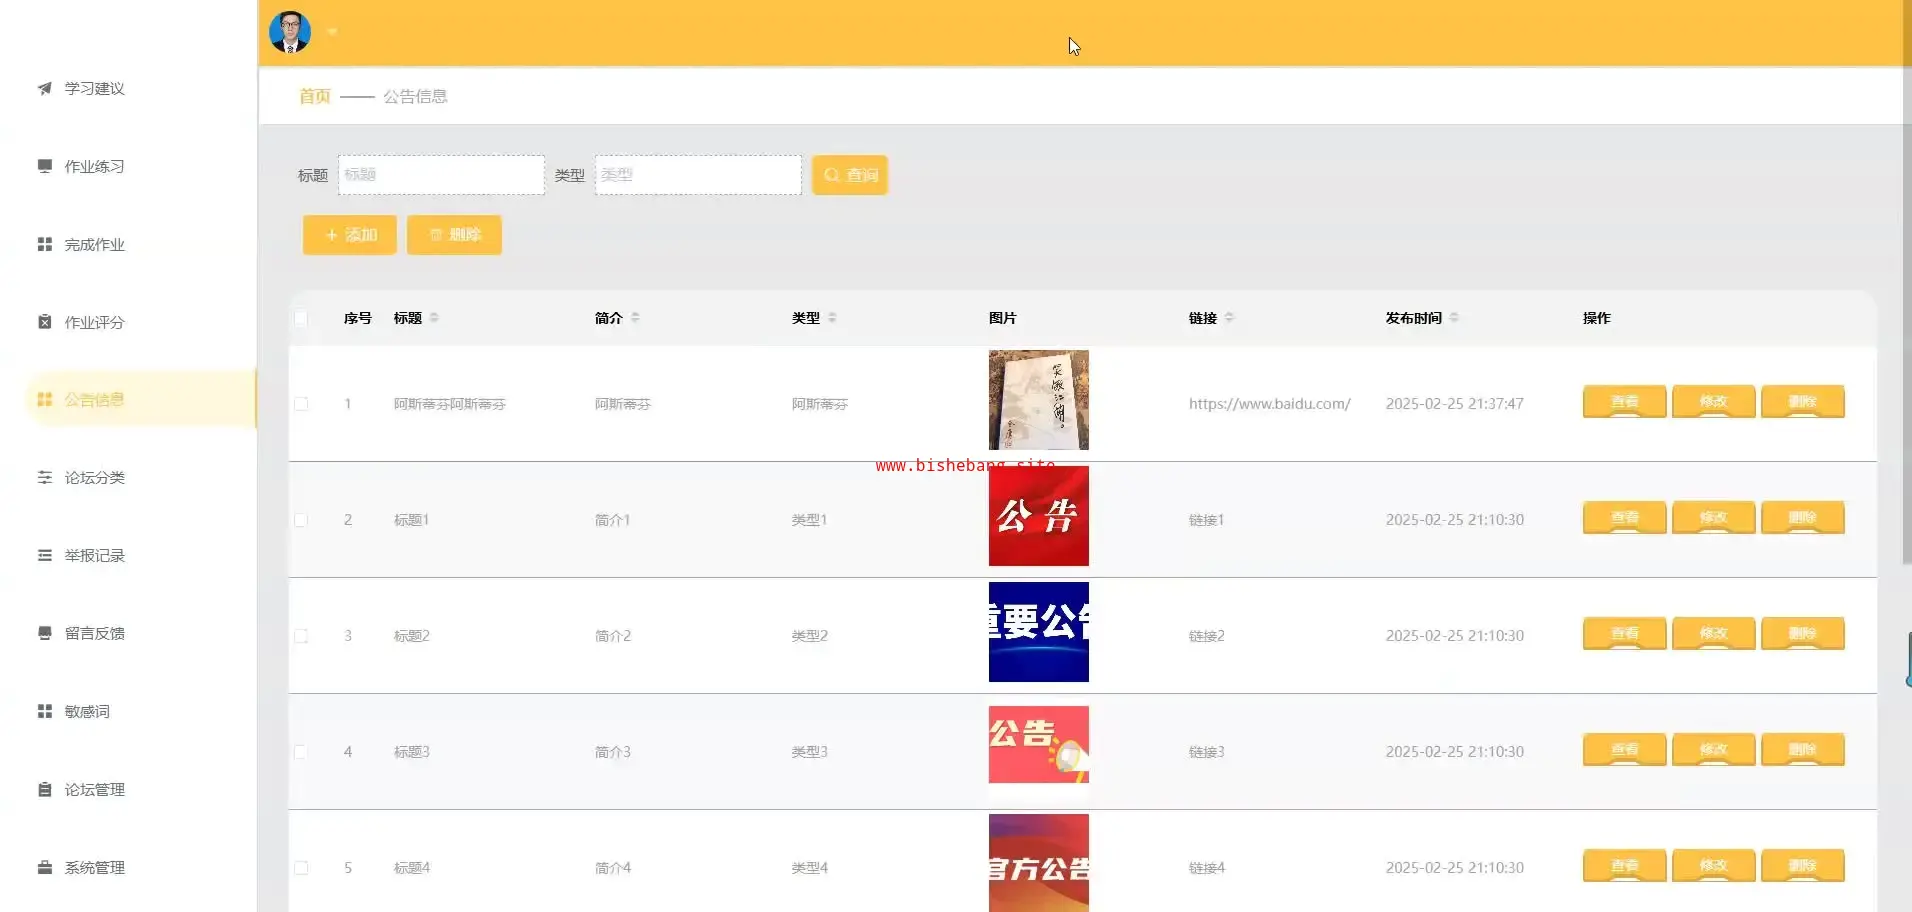
Task: Click the sliders icon beside 论坛分类
Action: pyautogui.click(x=44, y=478)
